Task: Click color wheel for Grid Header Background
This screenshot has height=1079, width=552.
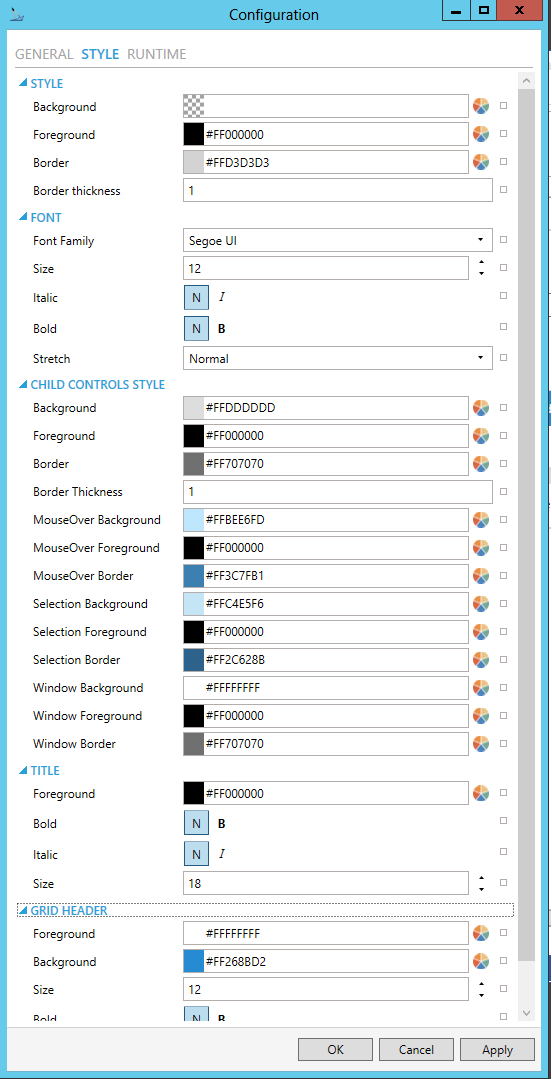Action: point(480,961)
